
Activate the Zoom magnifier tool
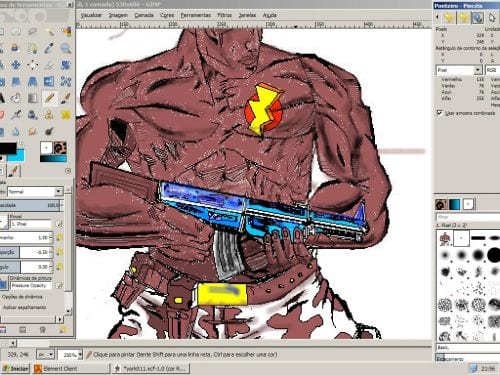tap(66, 48)
